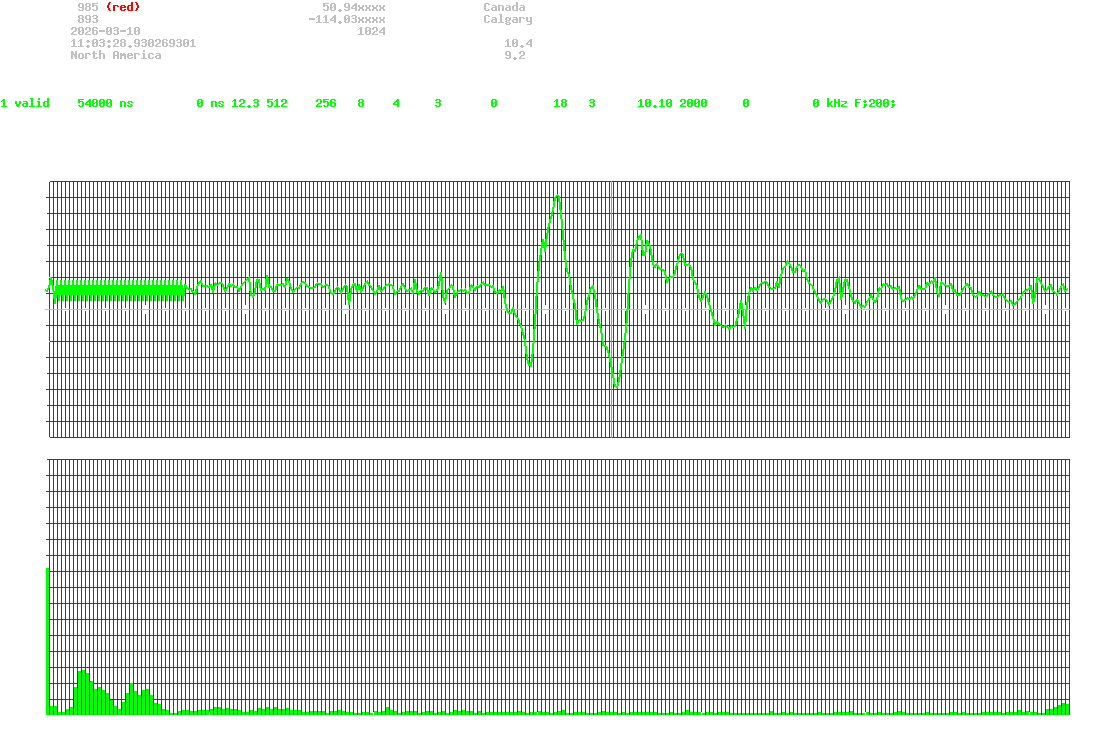
Task: Select the Country value Canada
Action: pyautogui.click(x=504, y=7)
